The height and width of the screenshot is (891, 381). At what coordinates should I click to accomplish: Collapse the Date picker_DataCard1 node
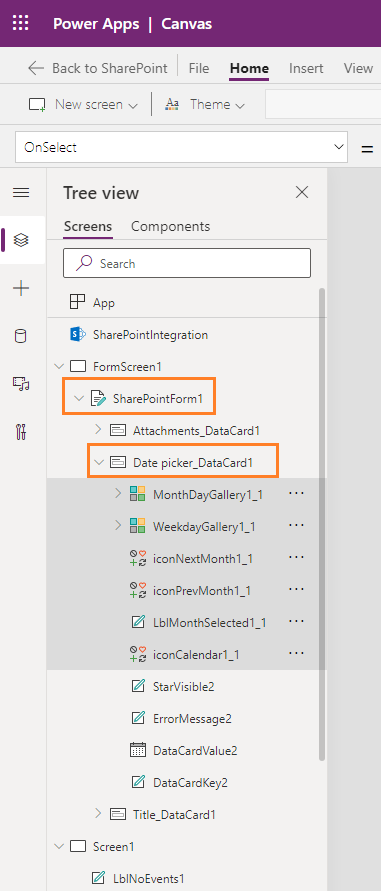99,462
